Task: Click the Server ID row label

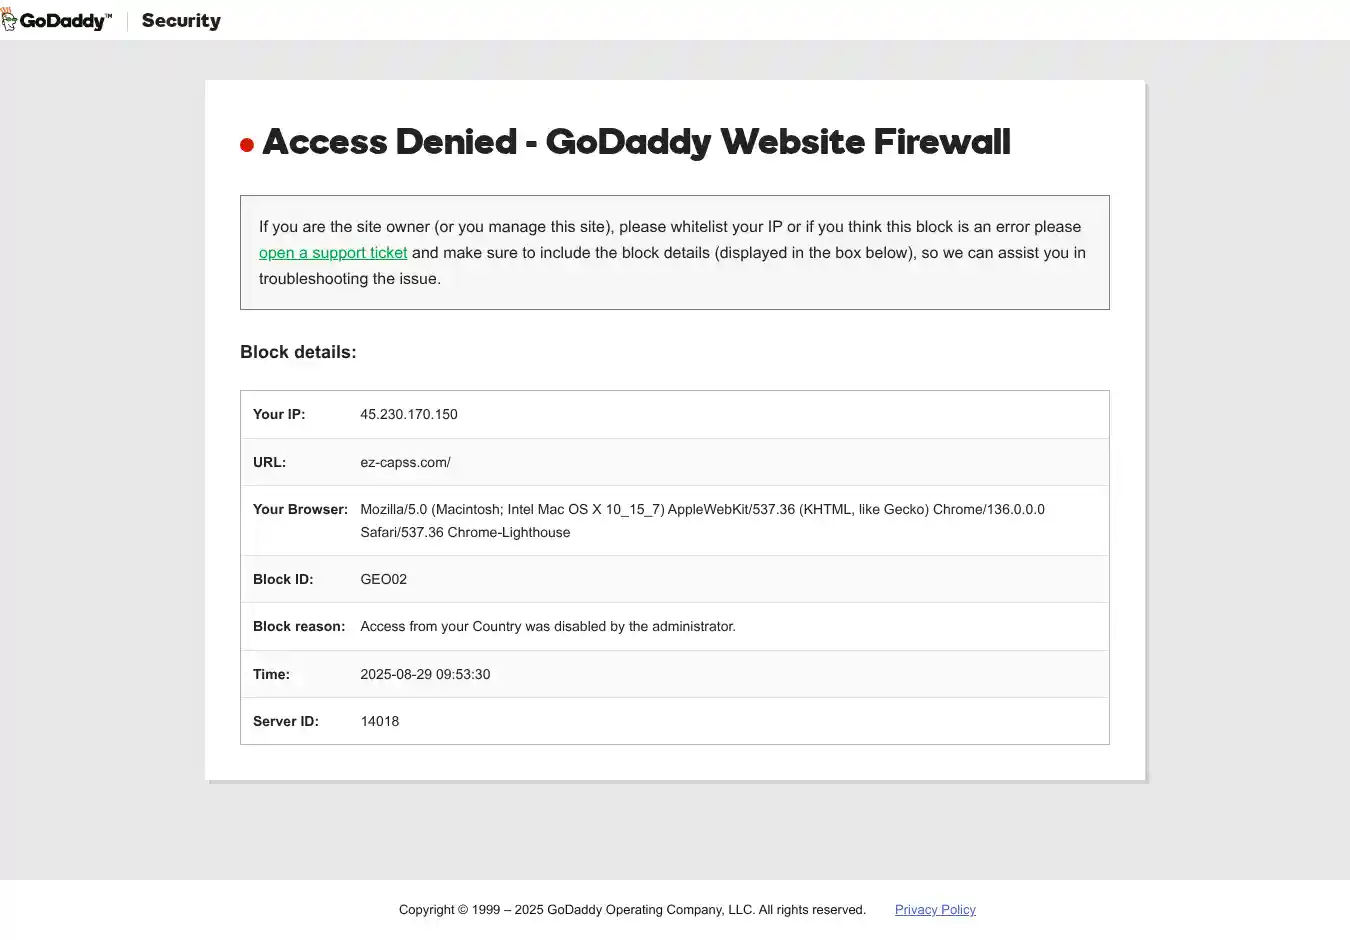Action: point(286,721)
